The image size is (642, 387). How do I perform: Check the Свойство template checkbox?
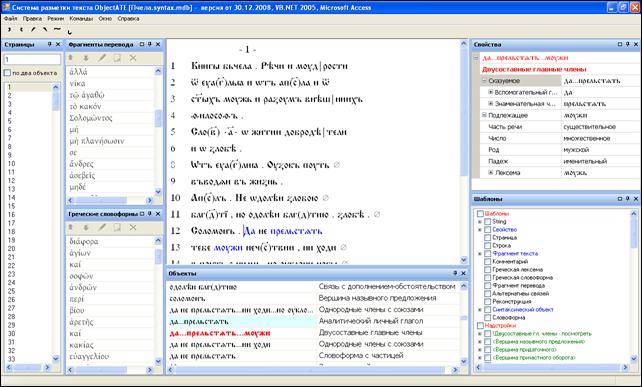click(x=487, y=230)
